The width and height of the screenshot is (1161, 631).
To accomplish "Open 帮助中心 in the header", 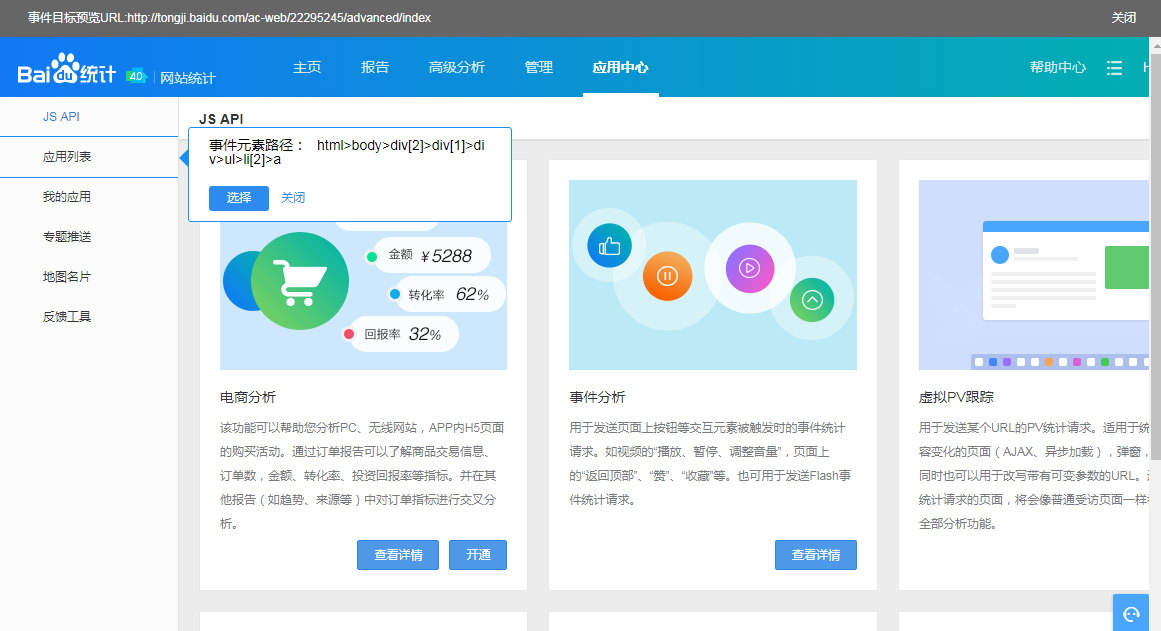I will click(1057, 68).
